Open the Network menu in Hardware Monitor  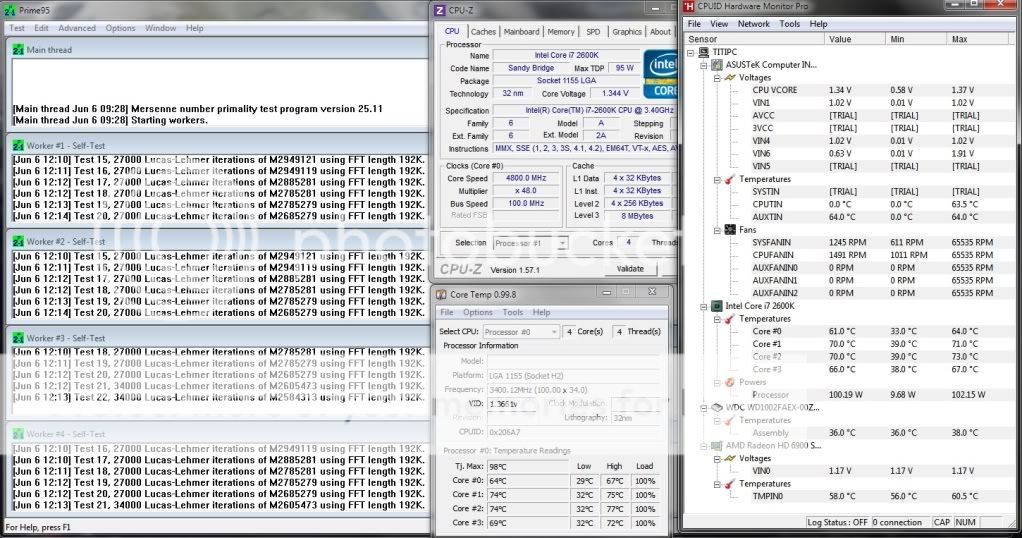[754, 24]
